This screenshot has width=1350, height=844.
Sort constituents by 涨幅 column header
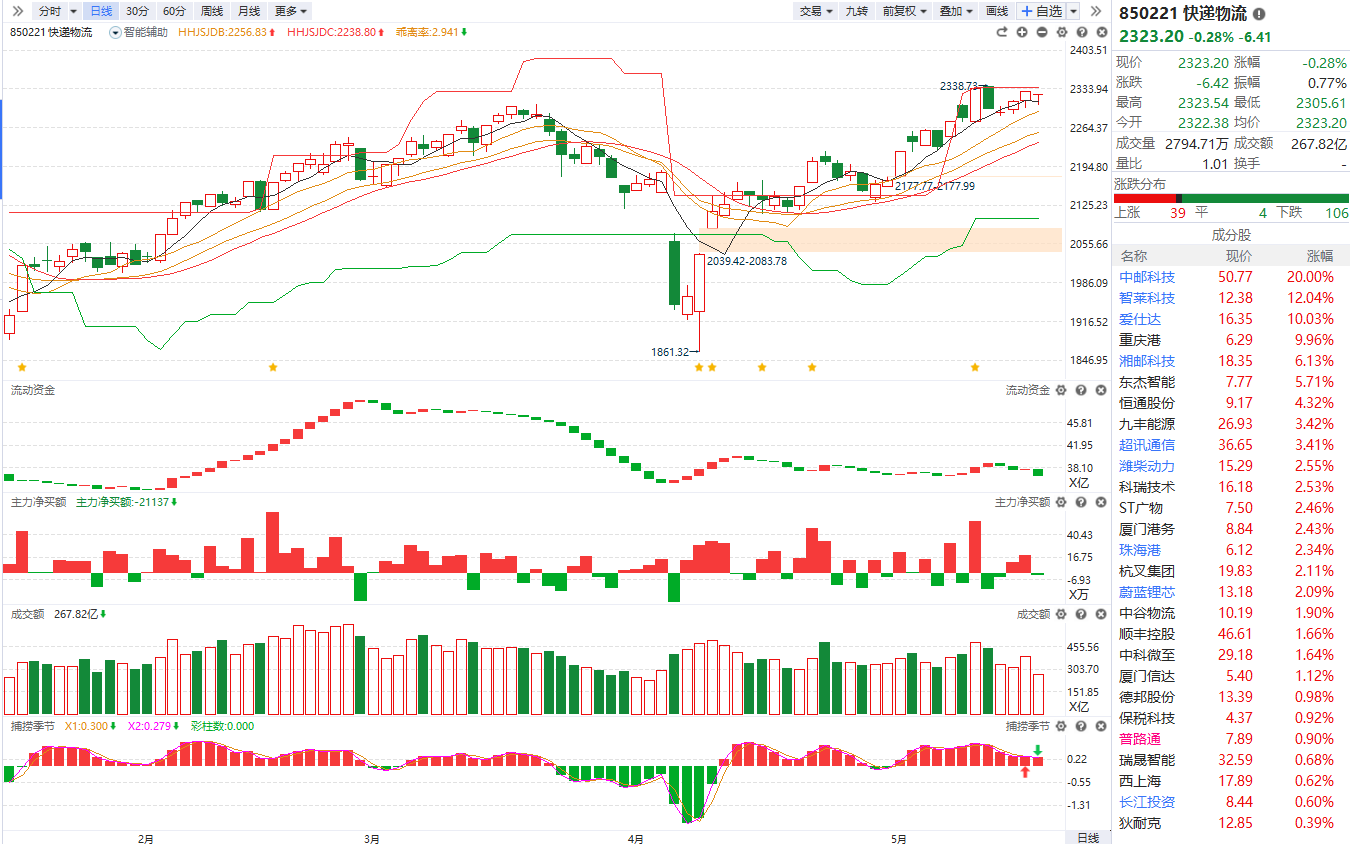(1319, 256)
